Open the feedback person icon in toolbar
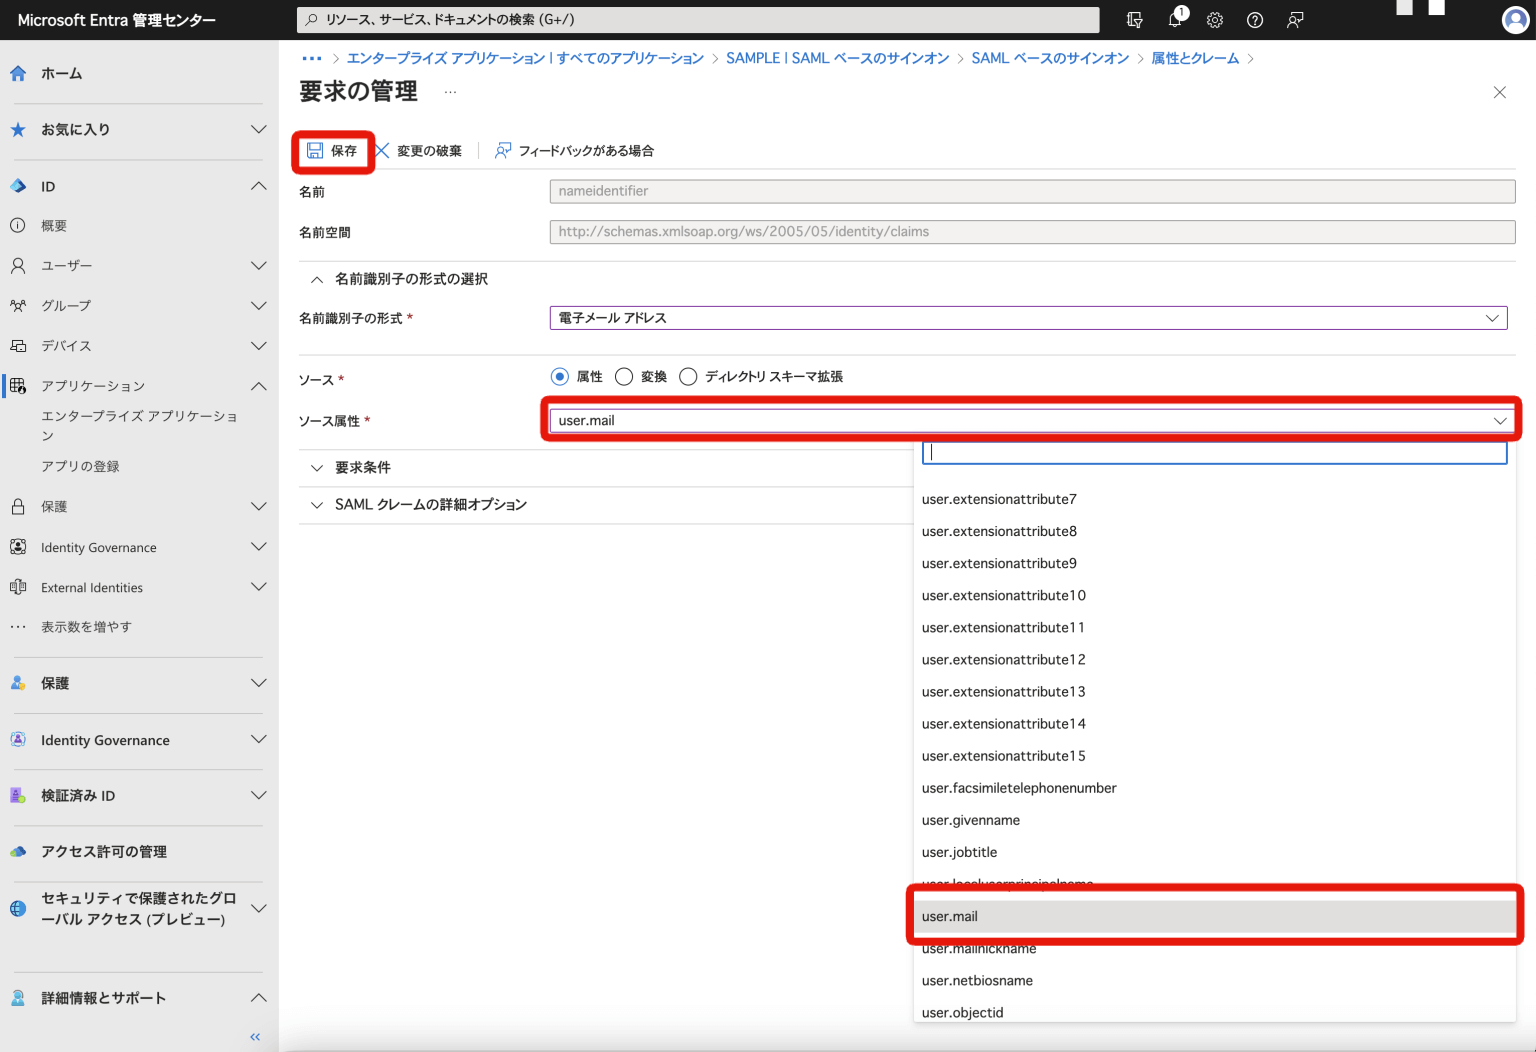 503,151
